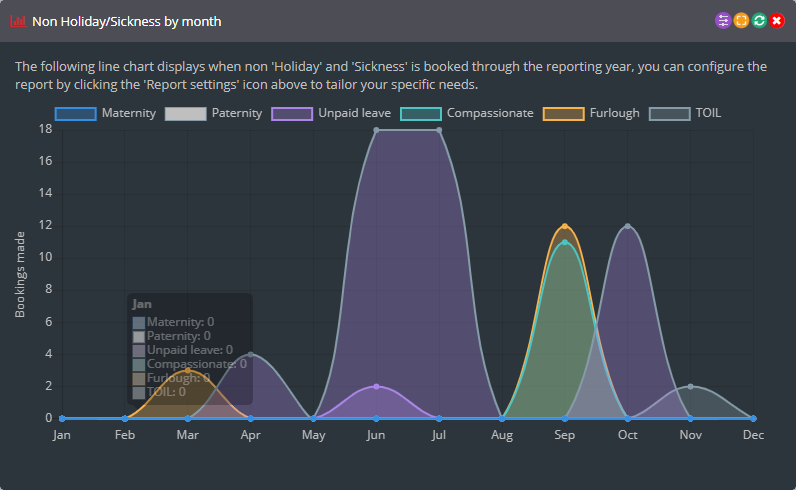Click the orange Furlough point for September
This screenshot has width=796, height=490.
coord(565,226)
